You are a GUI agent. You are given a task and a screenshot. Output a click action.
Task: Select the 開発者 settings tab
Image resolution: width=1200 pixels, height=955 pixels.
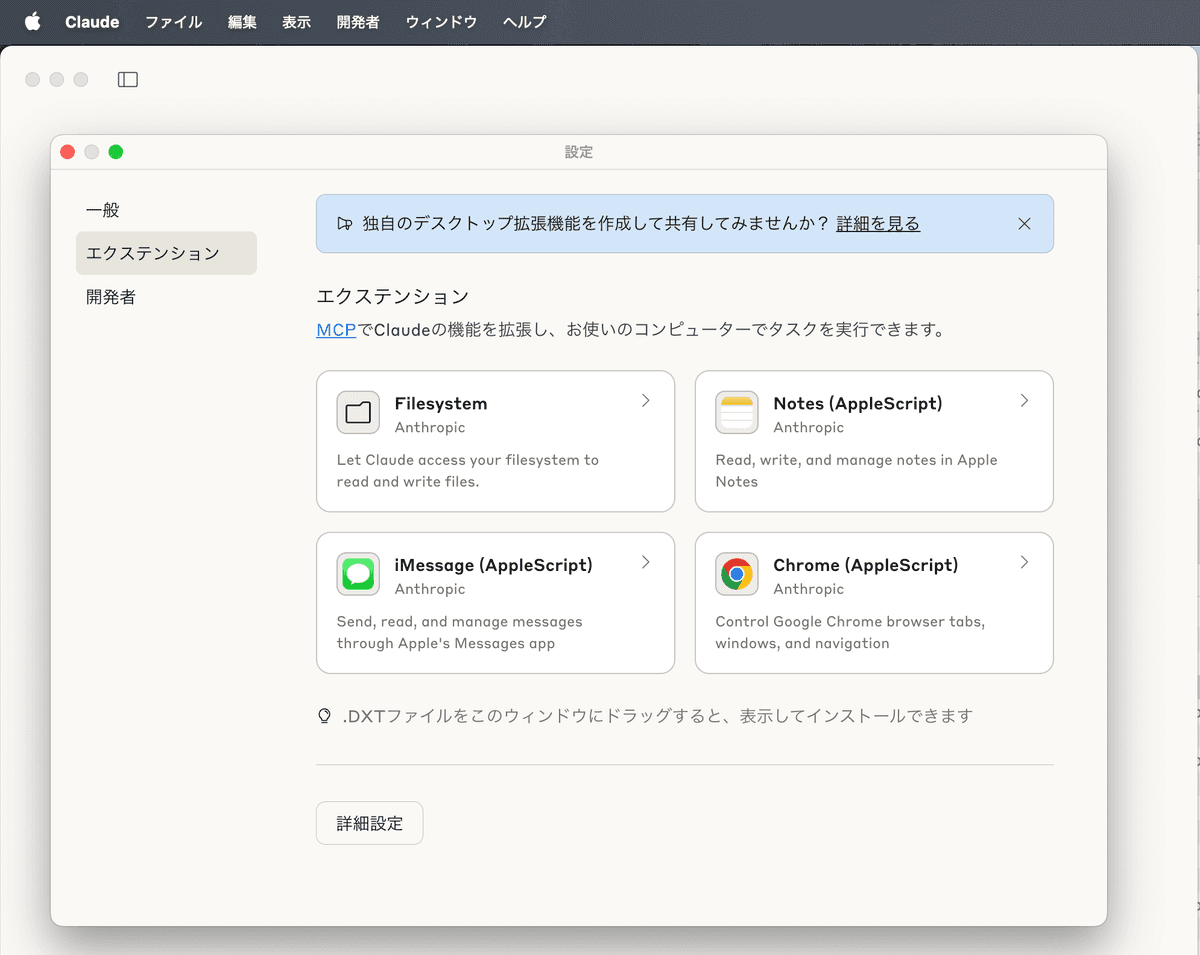[166, 296]
